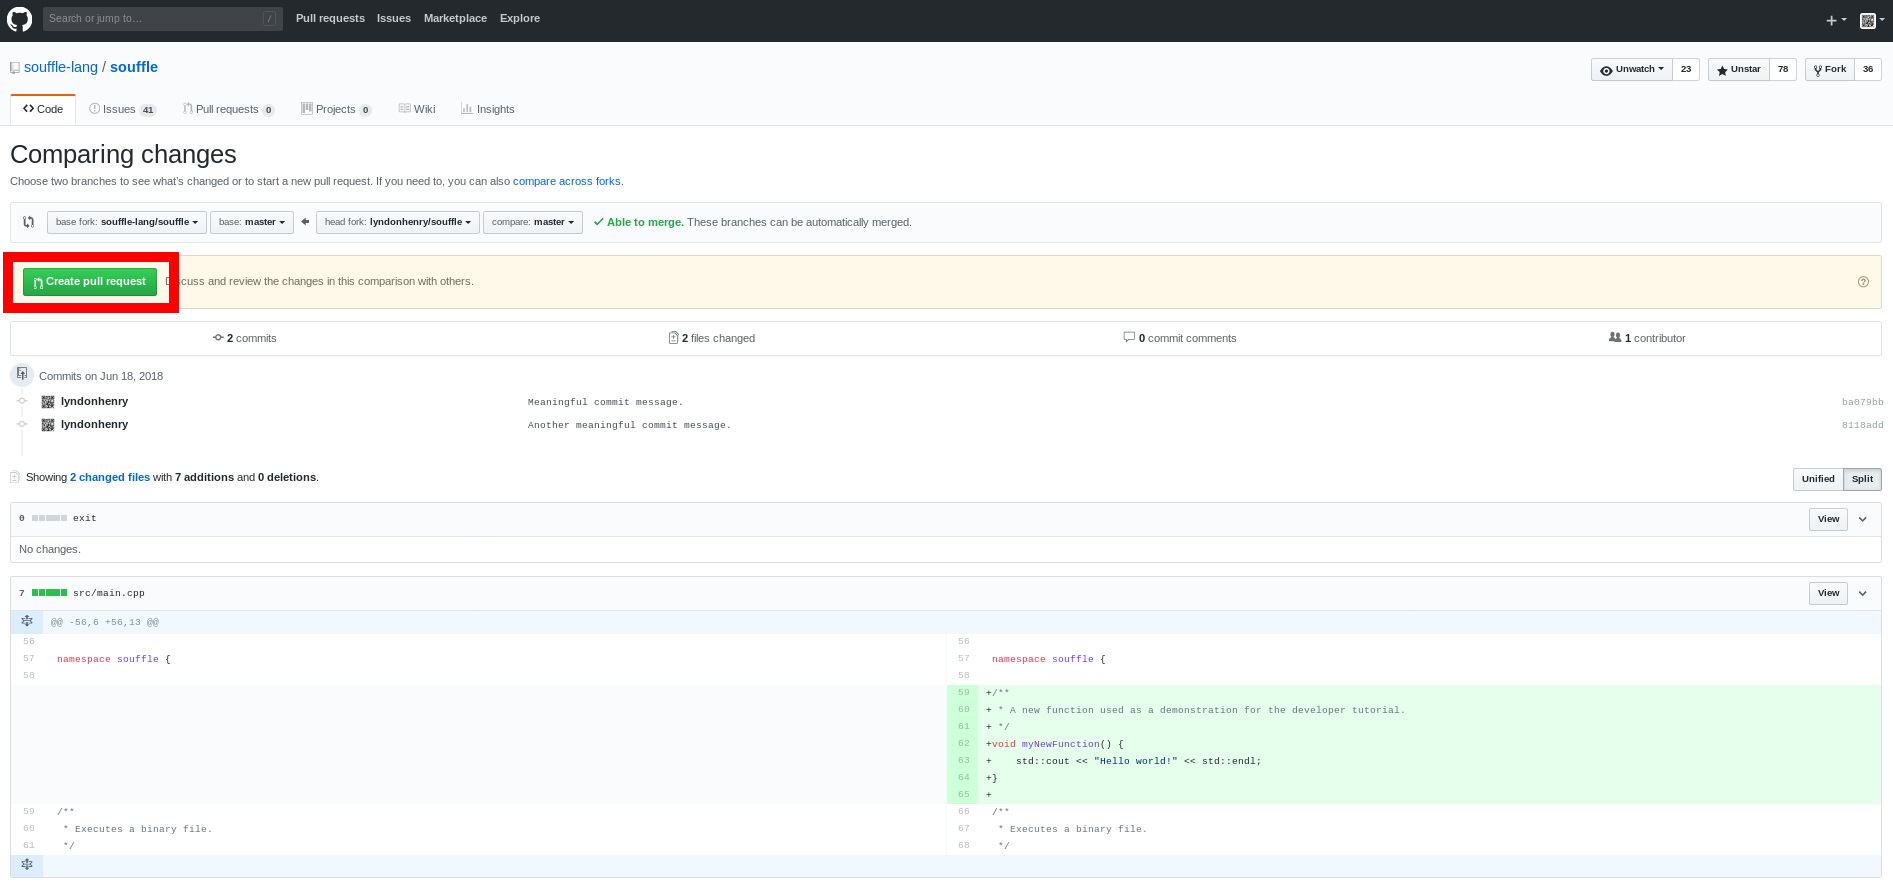Screen dimensions: 1893x884
Task: Open lyndonhenry on the Meaningful commit message row
Action: 94,401
